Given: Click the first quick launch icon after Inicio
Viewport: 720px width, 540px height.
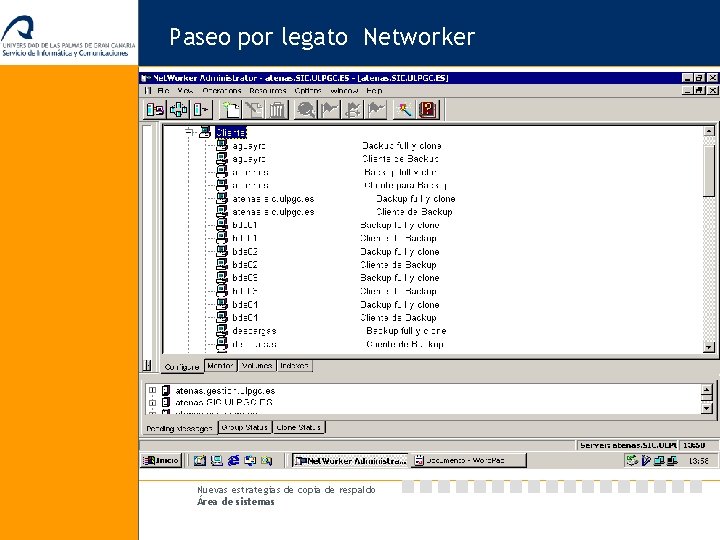Looking at the screenshot, I should click(199, 460).
